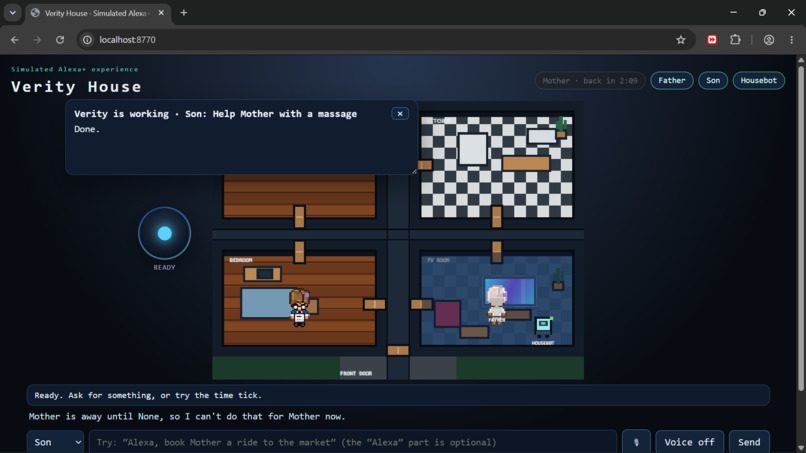Toggle the Voice off button

[x=689, y=442]
